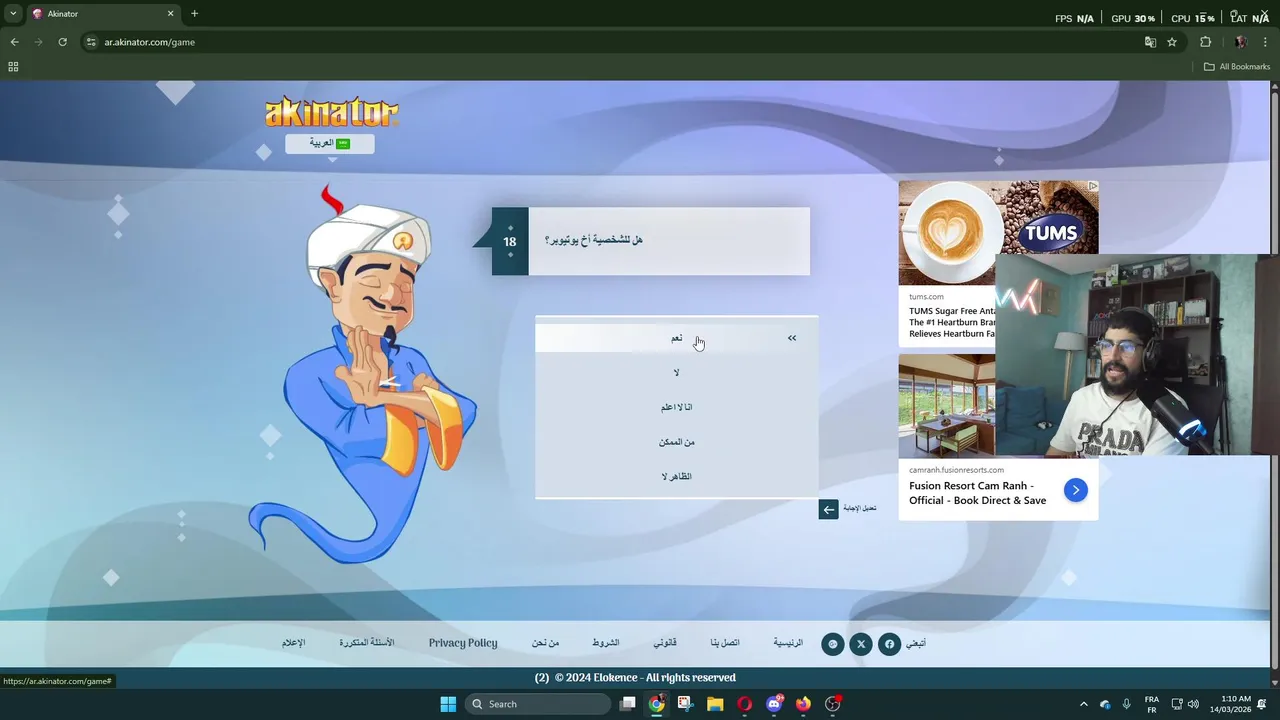The image size is (1280, 720).
Task: Click the Fusion Resort ad blue arrow
Action: [1075, 490]
